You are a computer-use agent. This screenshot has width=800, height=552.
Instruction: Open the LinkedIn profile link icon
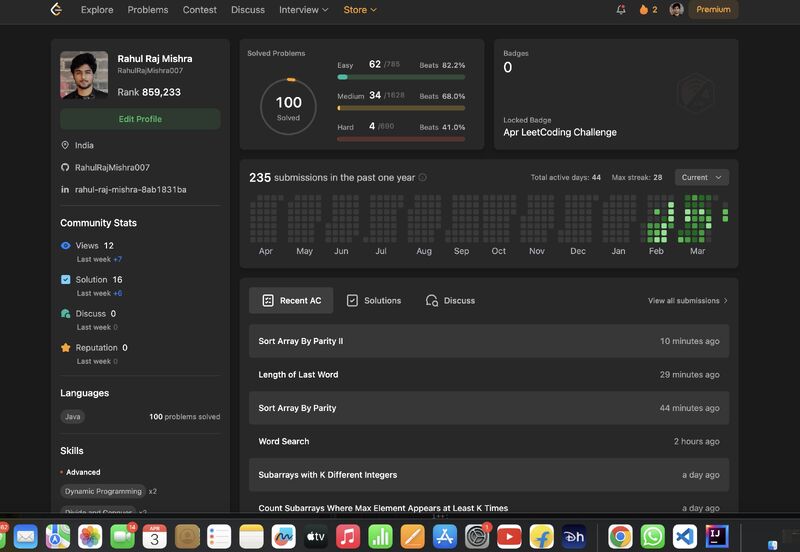point(65,189)
